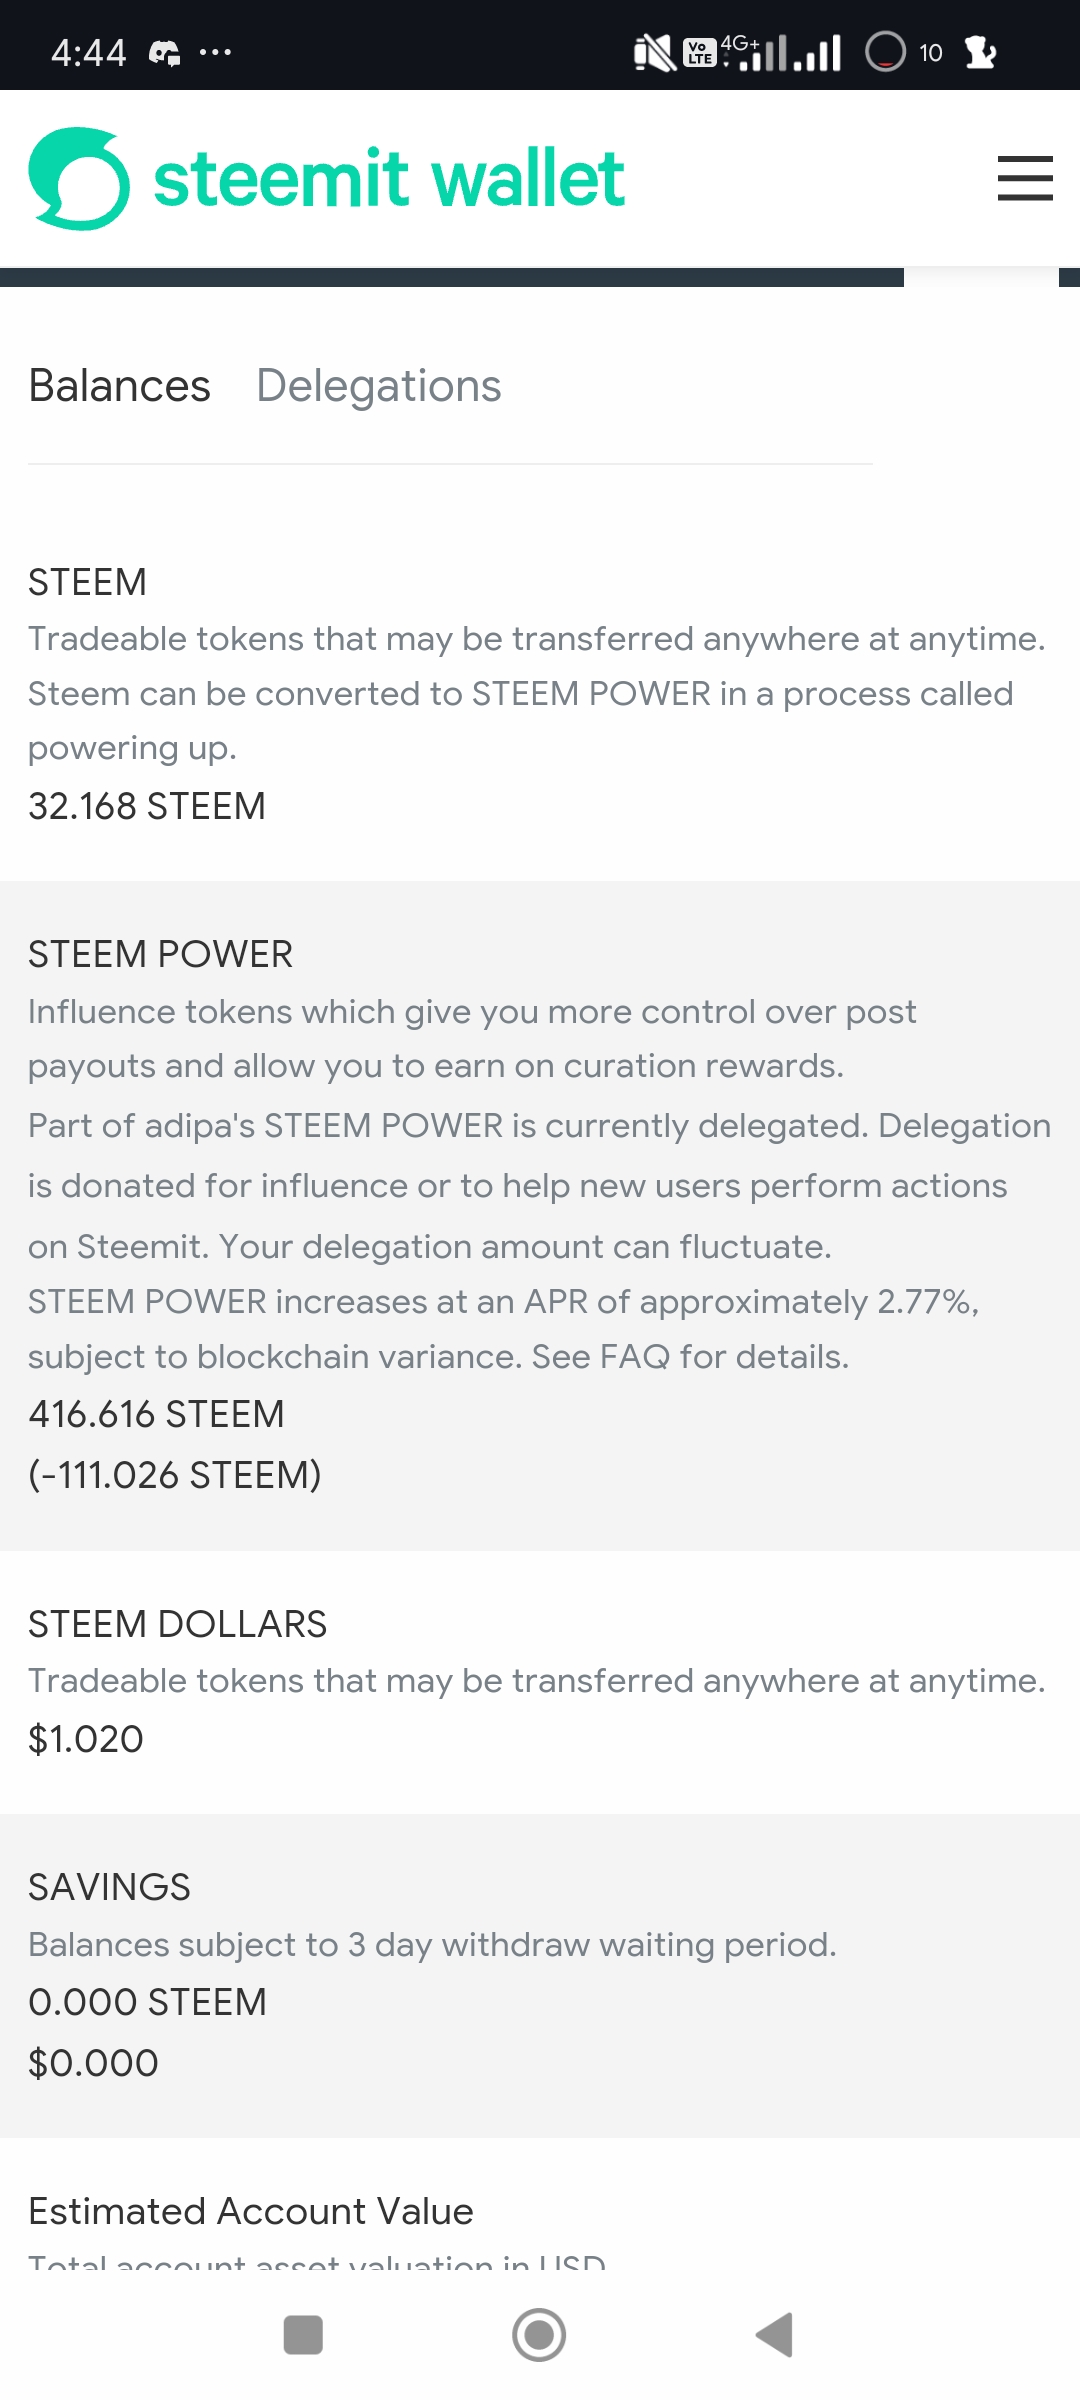
Task: Open the $0.000 savings dollars dropdown
Action: 93,2062
